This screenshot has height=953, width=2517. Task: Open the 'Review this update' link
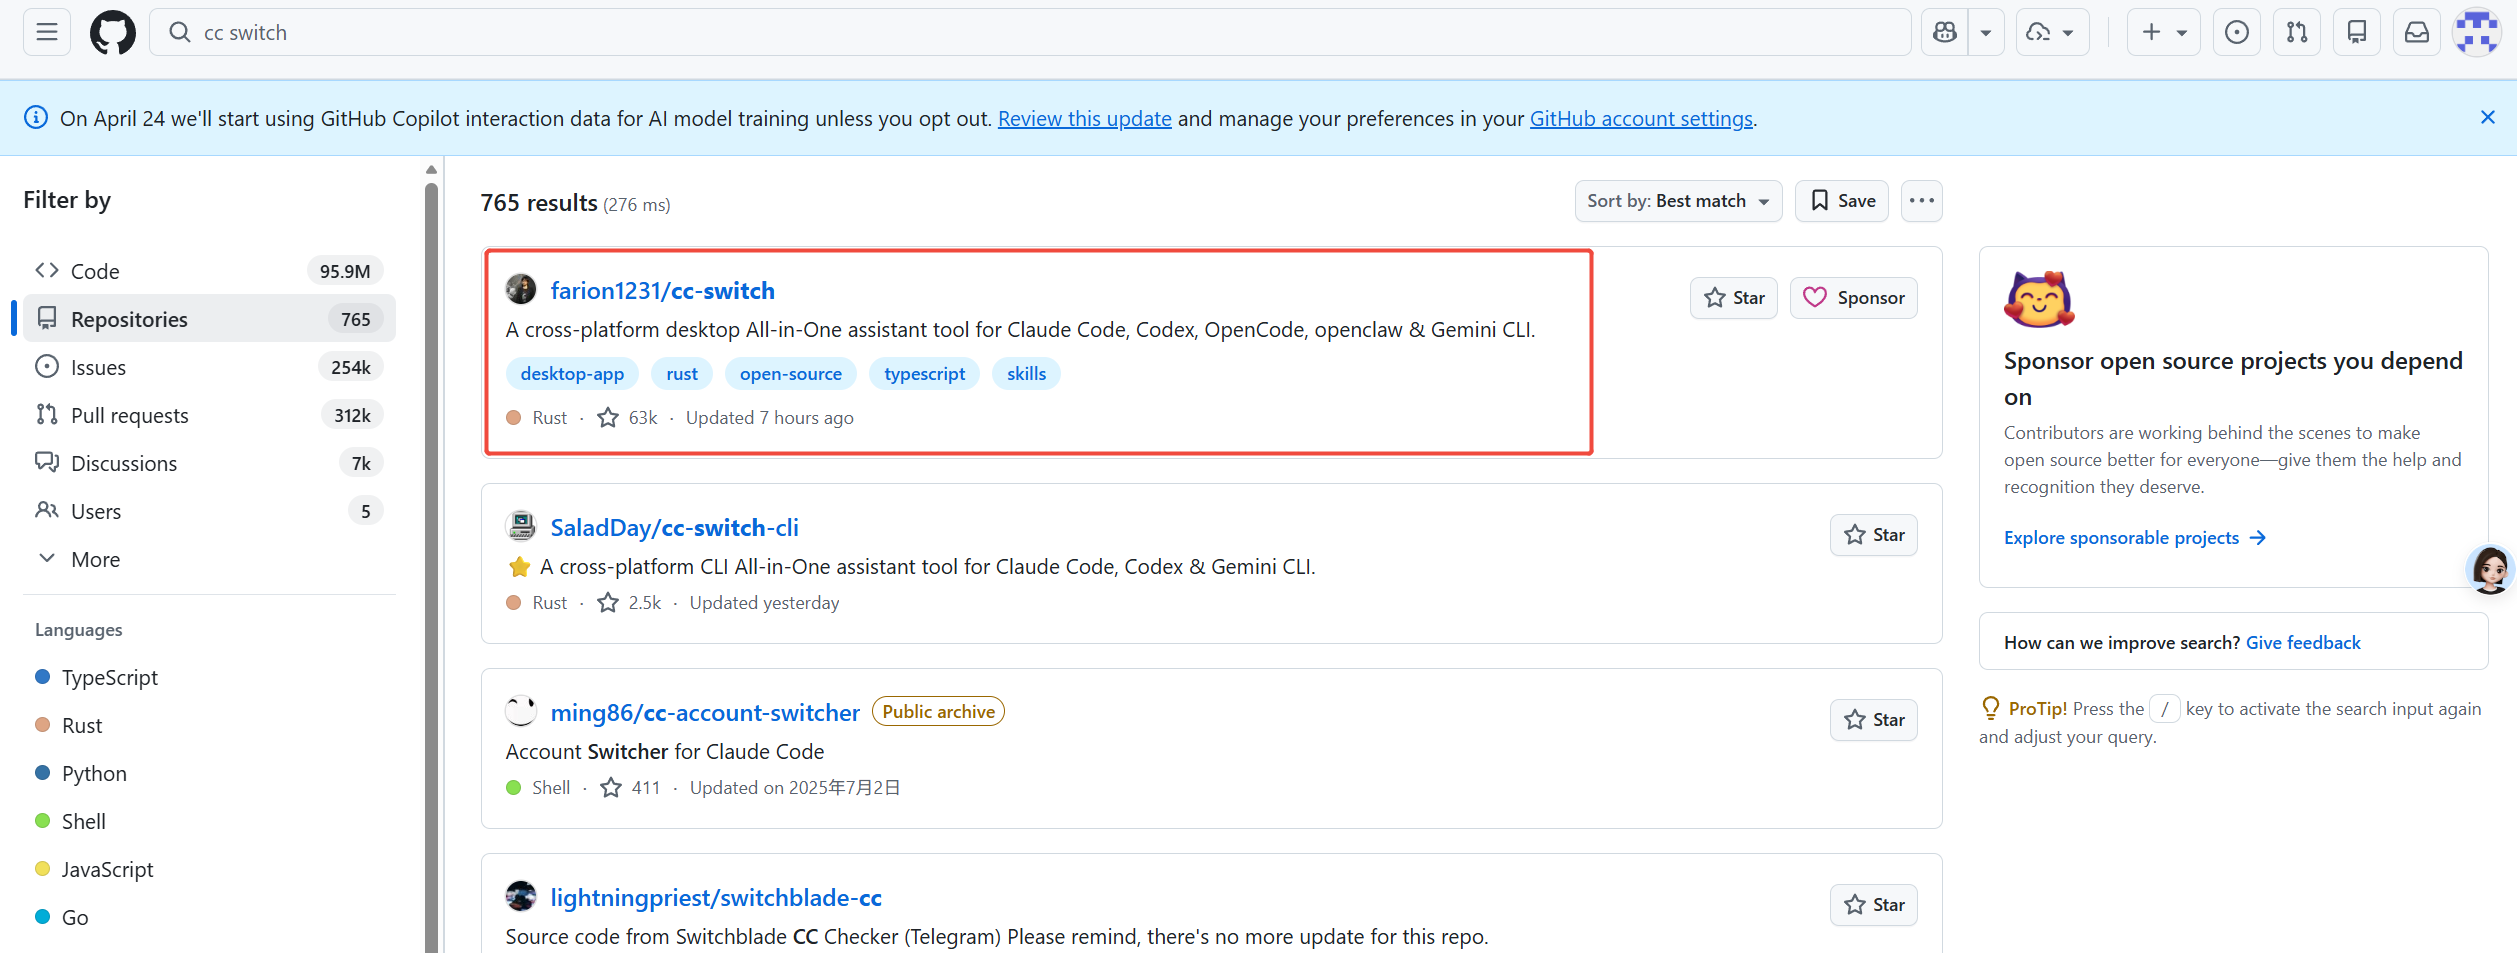1085,118
